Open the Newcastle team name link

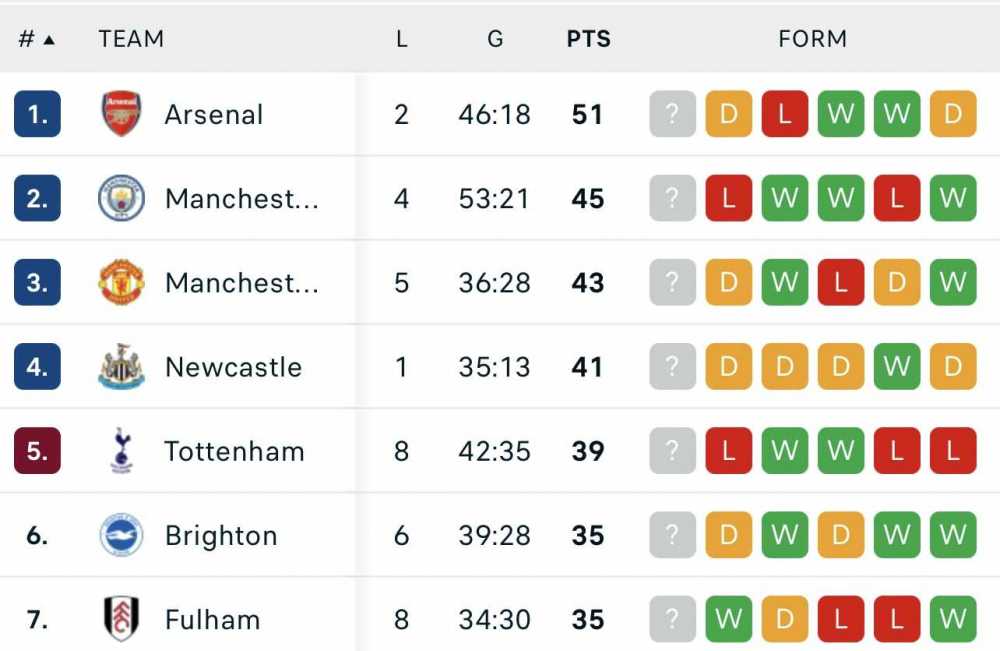(x=233, y=367)
